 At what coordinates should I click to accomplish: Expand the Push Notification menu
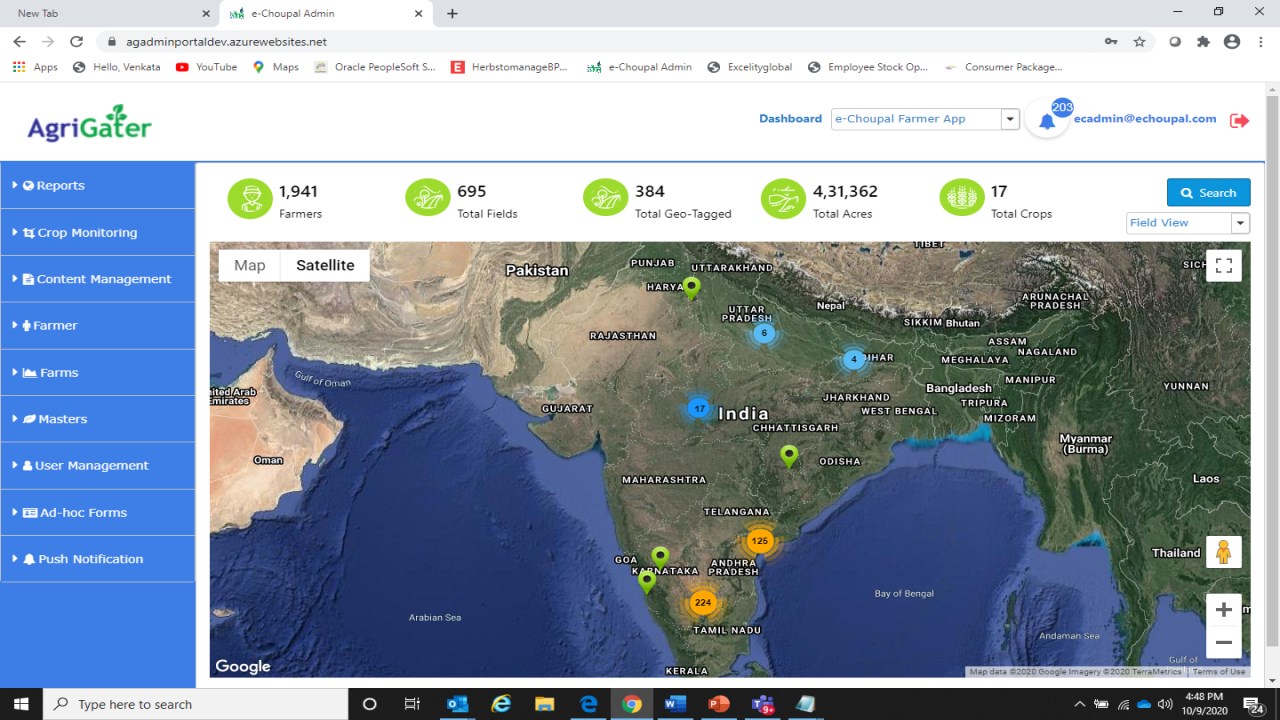click(x=97, y=559)
